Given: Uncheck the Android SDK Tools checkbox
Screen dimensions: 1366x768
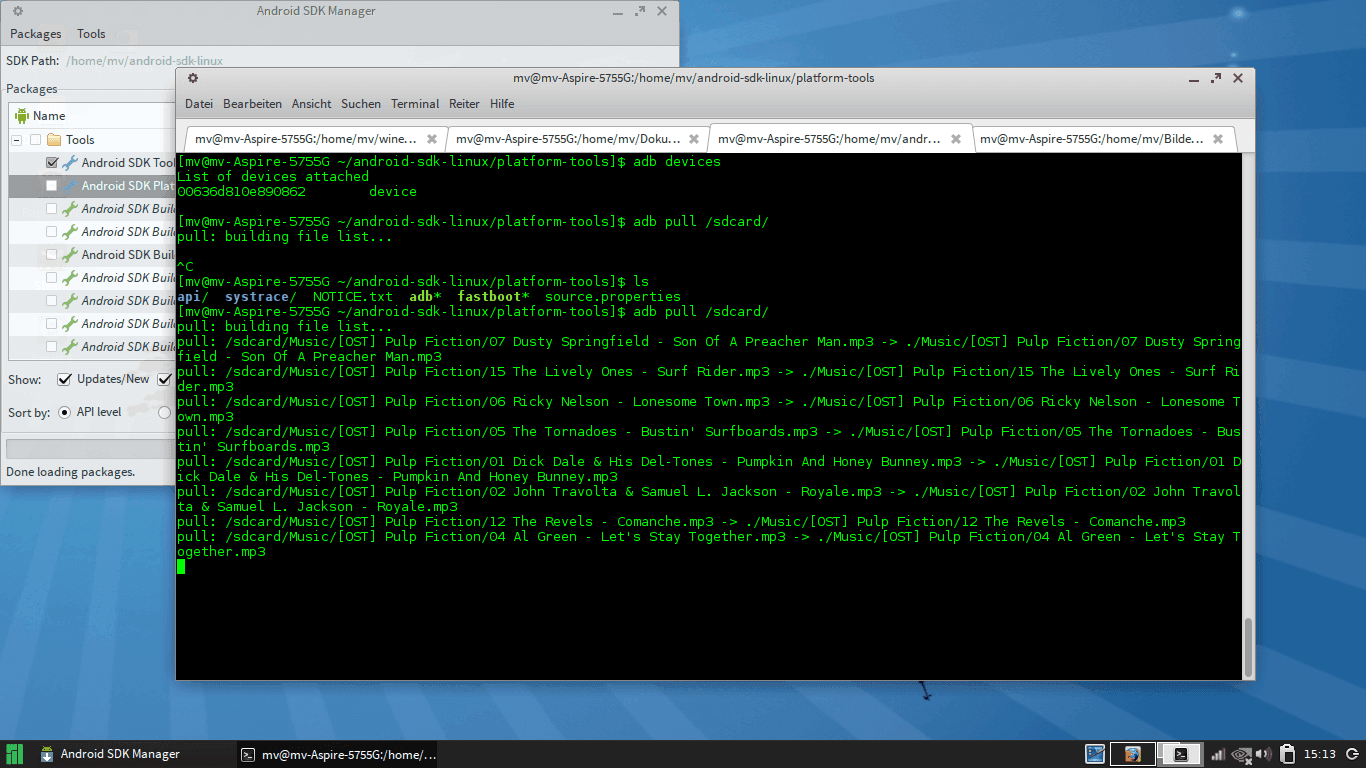Looking at the screenshot, I should tap(52, 162).
